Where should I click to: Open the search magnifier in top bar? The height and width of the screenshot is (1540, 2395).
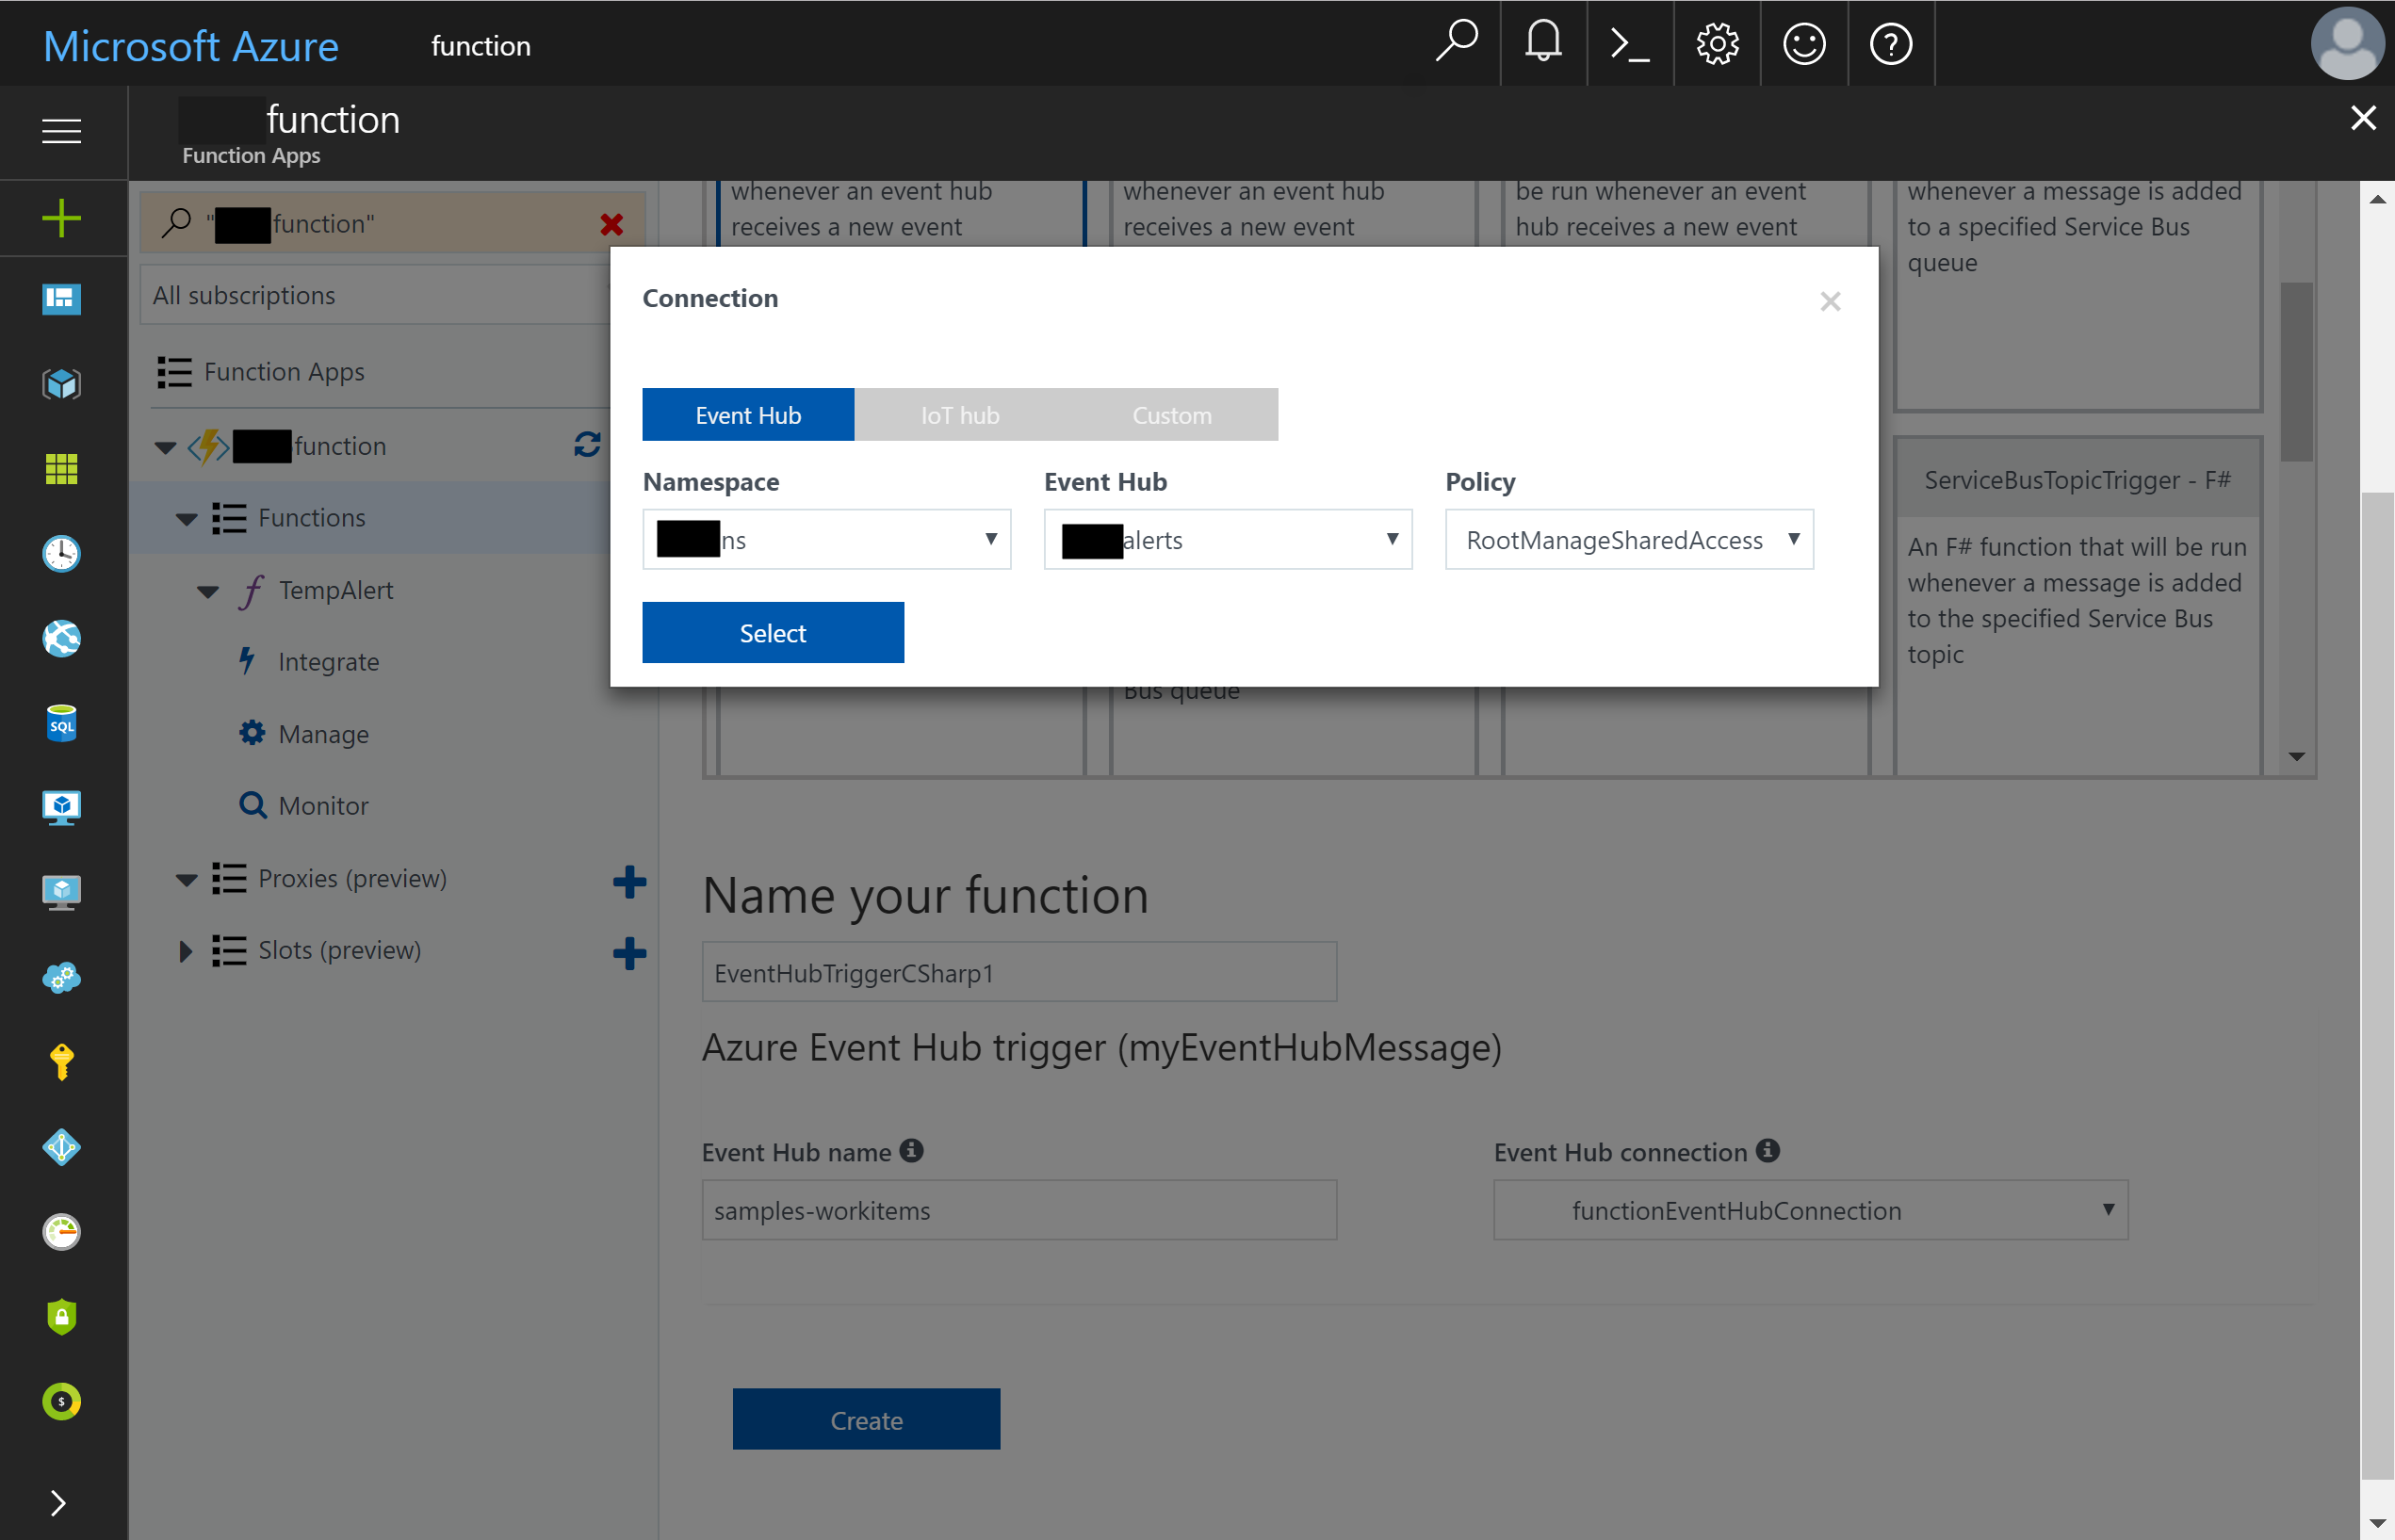[x=1456, y=43]
